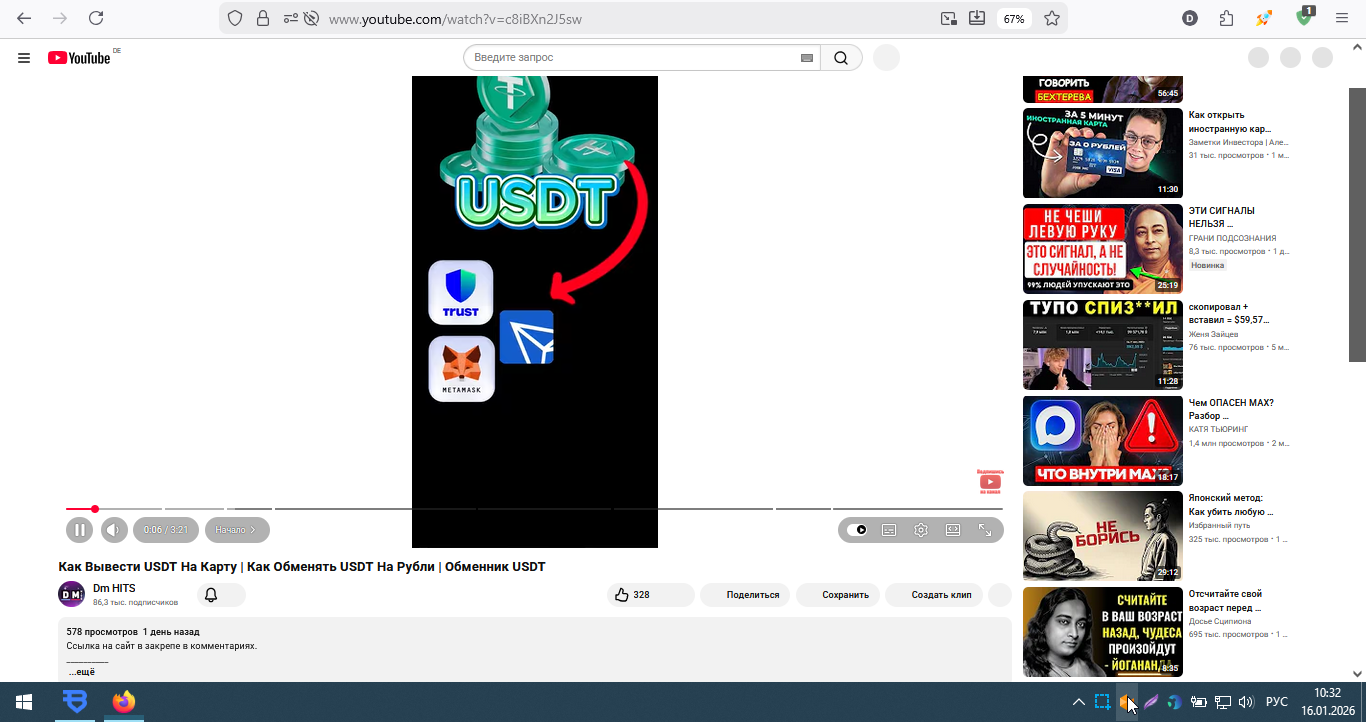Screen dimensions: 1366x722
Task: Open the Extensions puzzle icon
Action: 1227,18
